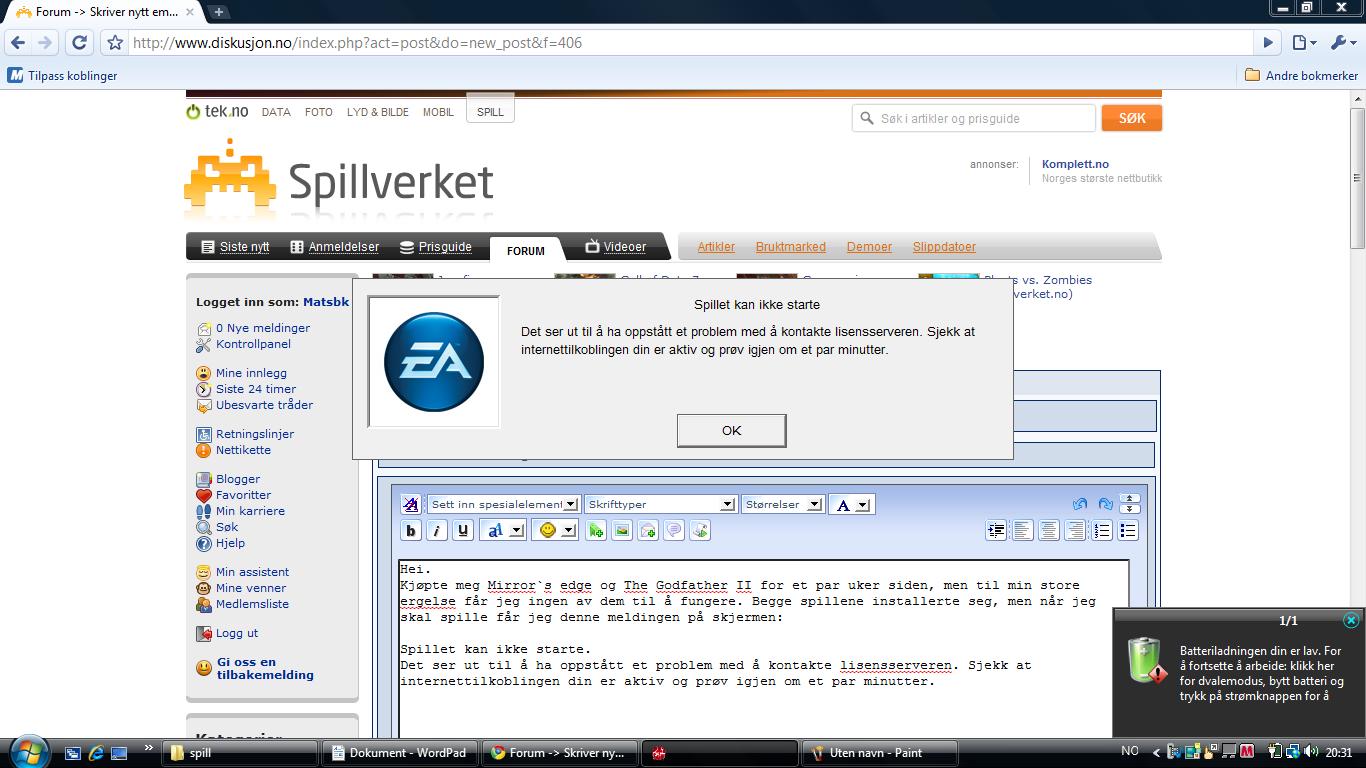Click the browser address bar

coord(690,43)
